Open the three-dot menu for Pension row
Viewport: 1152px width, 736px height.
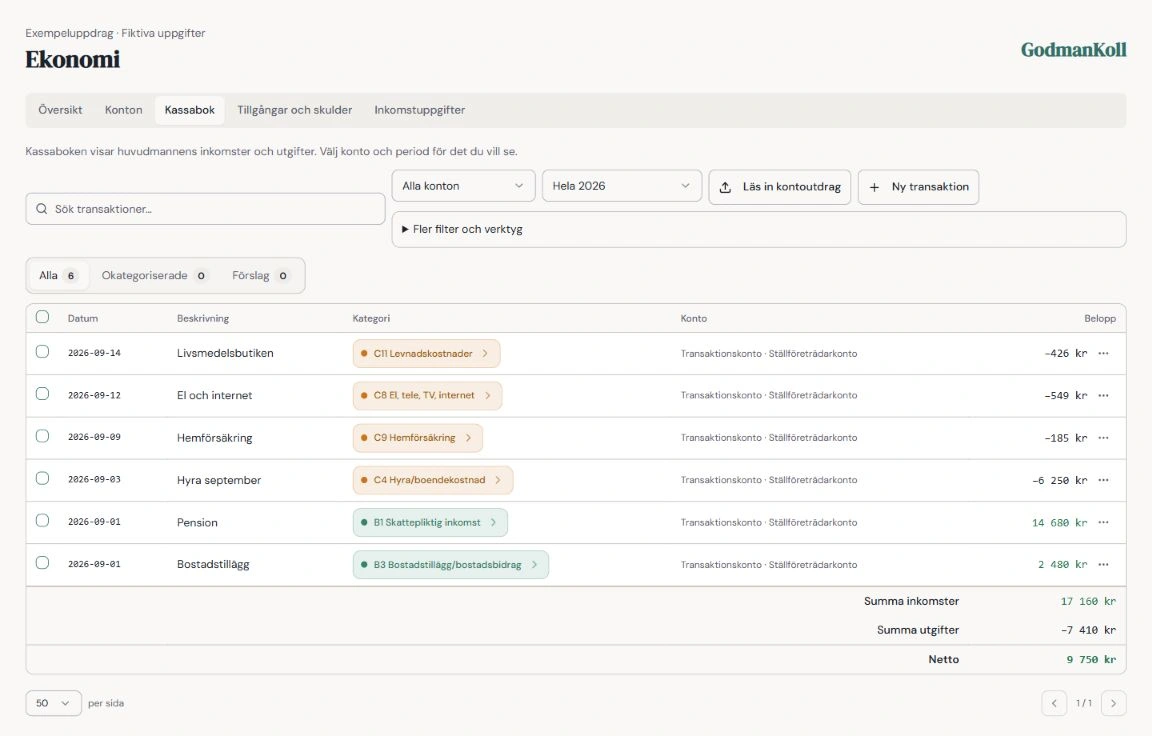1103,522
